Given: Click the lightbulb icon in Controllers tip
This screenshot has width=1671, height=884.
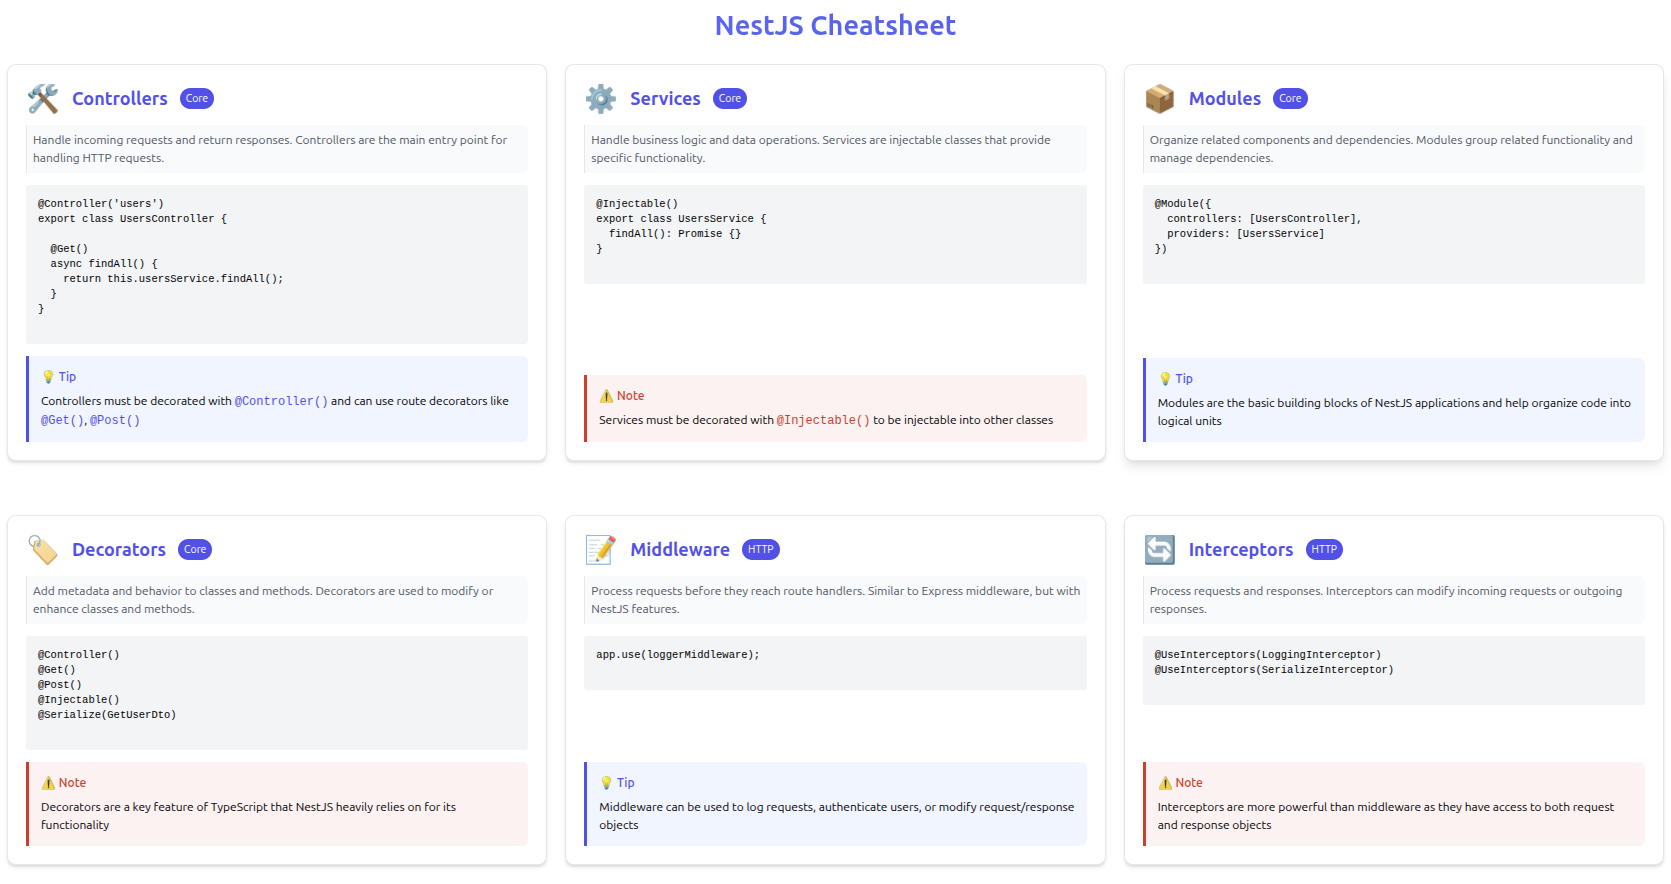Looking at the screenshot, I should (x=48, y=377).
